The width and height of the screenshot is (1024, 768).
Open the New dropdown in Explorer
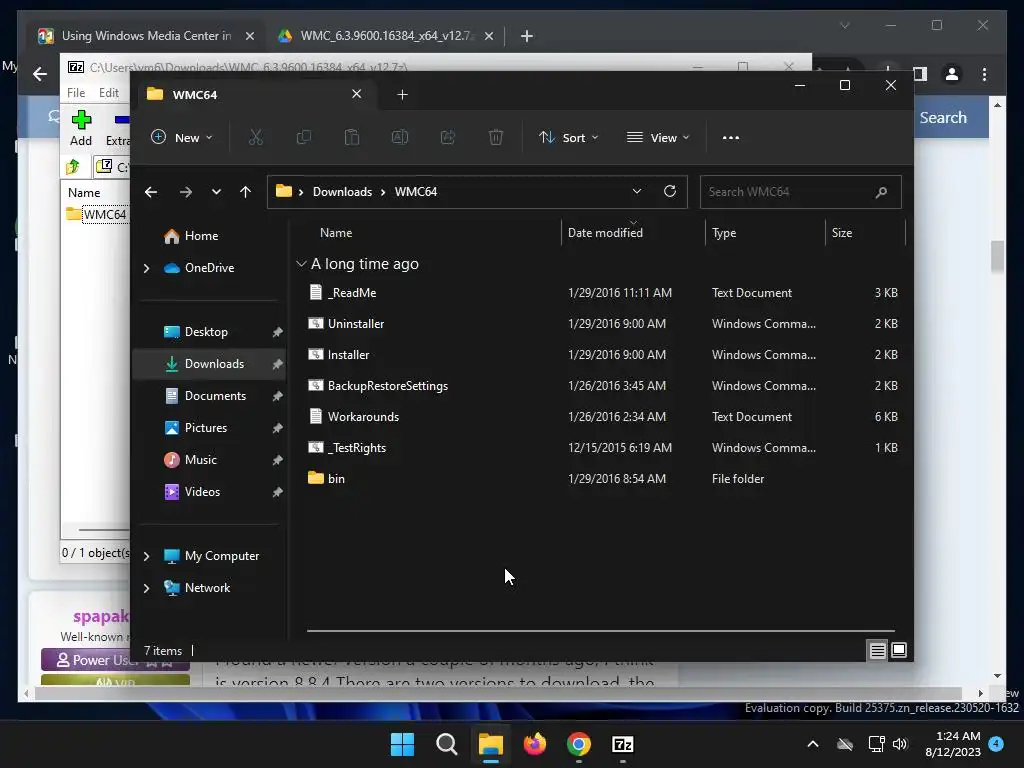[x=182, y=138]
